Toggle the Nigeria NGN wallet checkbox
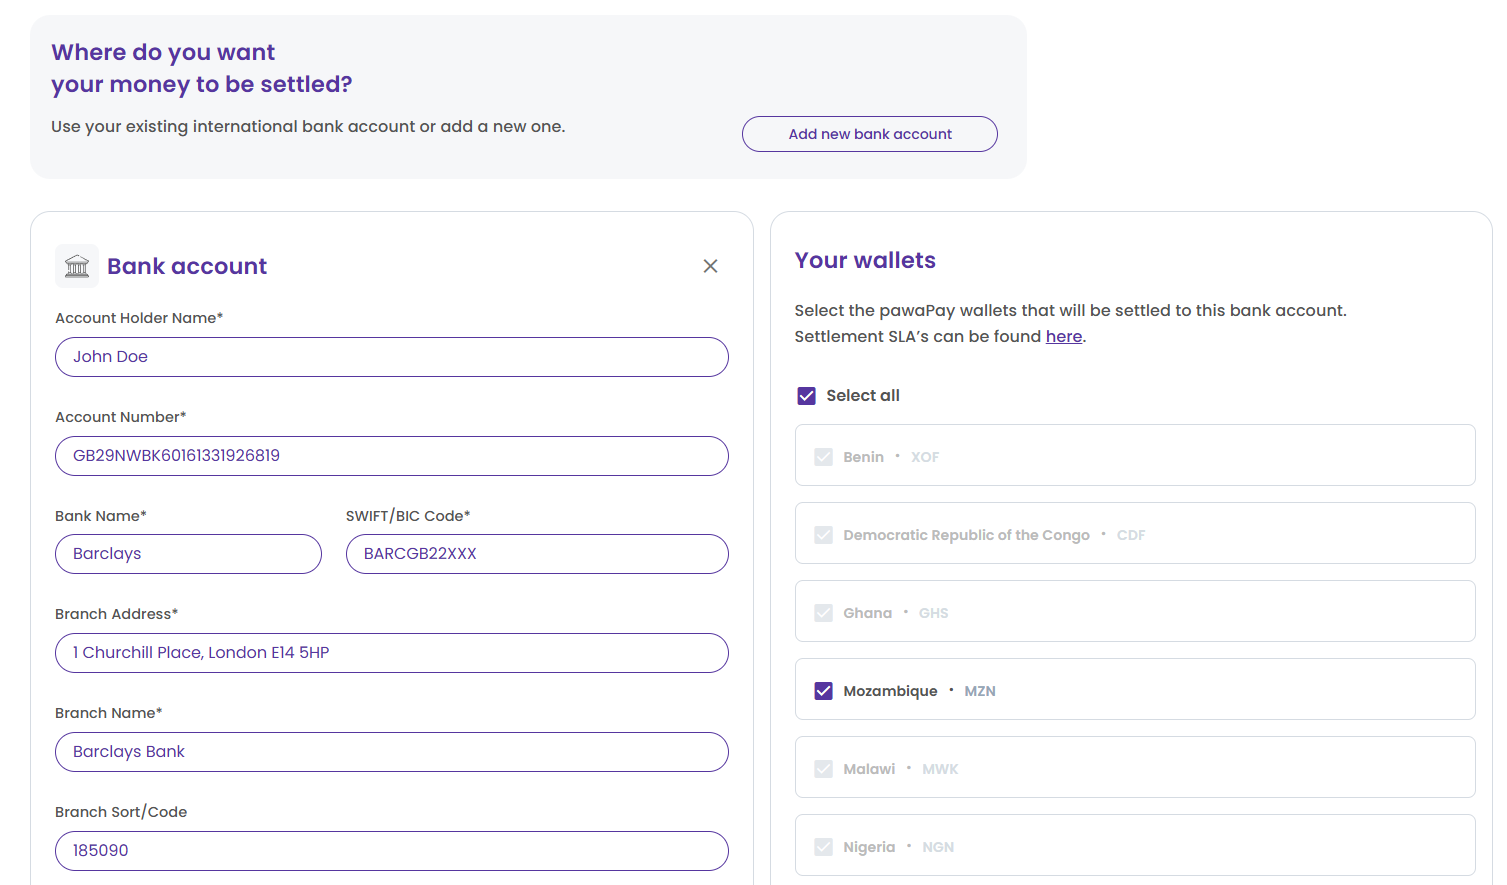The image size is (1507, 885). [824, 847]
